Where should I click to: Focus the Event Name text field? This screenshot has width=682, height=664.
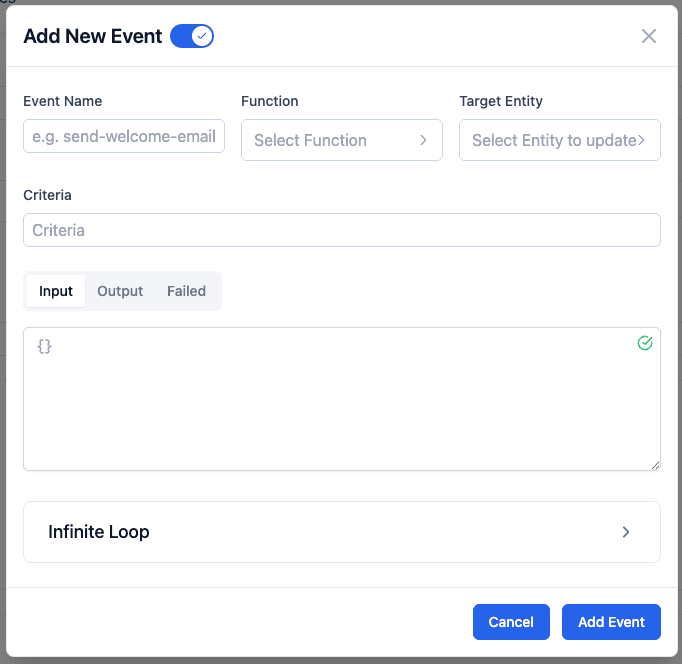[x=124, y=136]
